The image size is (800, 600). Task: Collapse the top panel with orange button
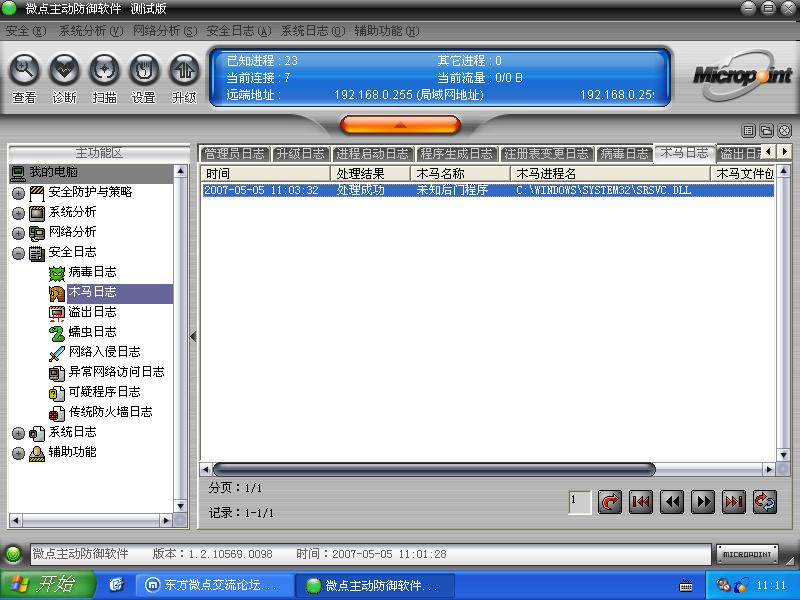(400, 124)
